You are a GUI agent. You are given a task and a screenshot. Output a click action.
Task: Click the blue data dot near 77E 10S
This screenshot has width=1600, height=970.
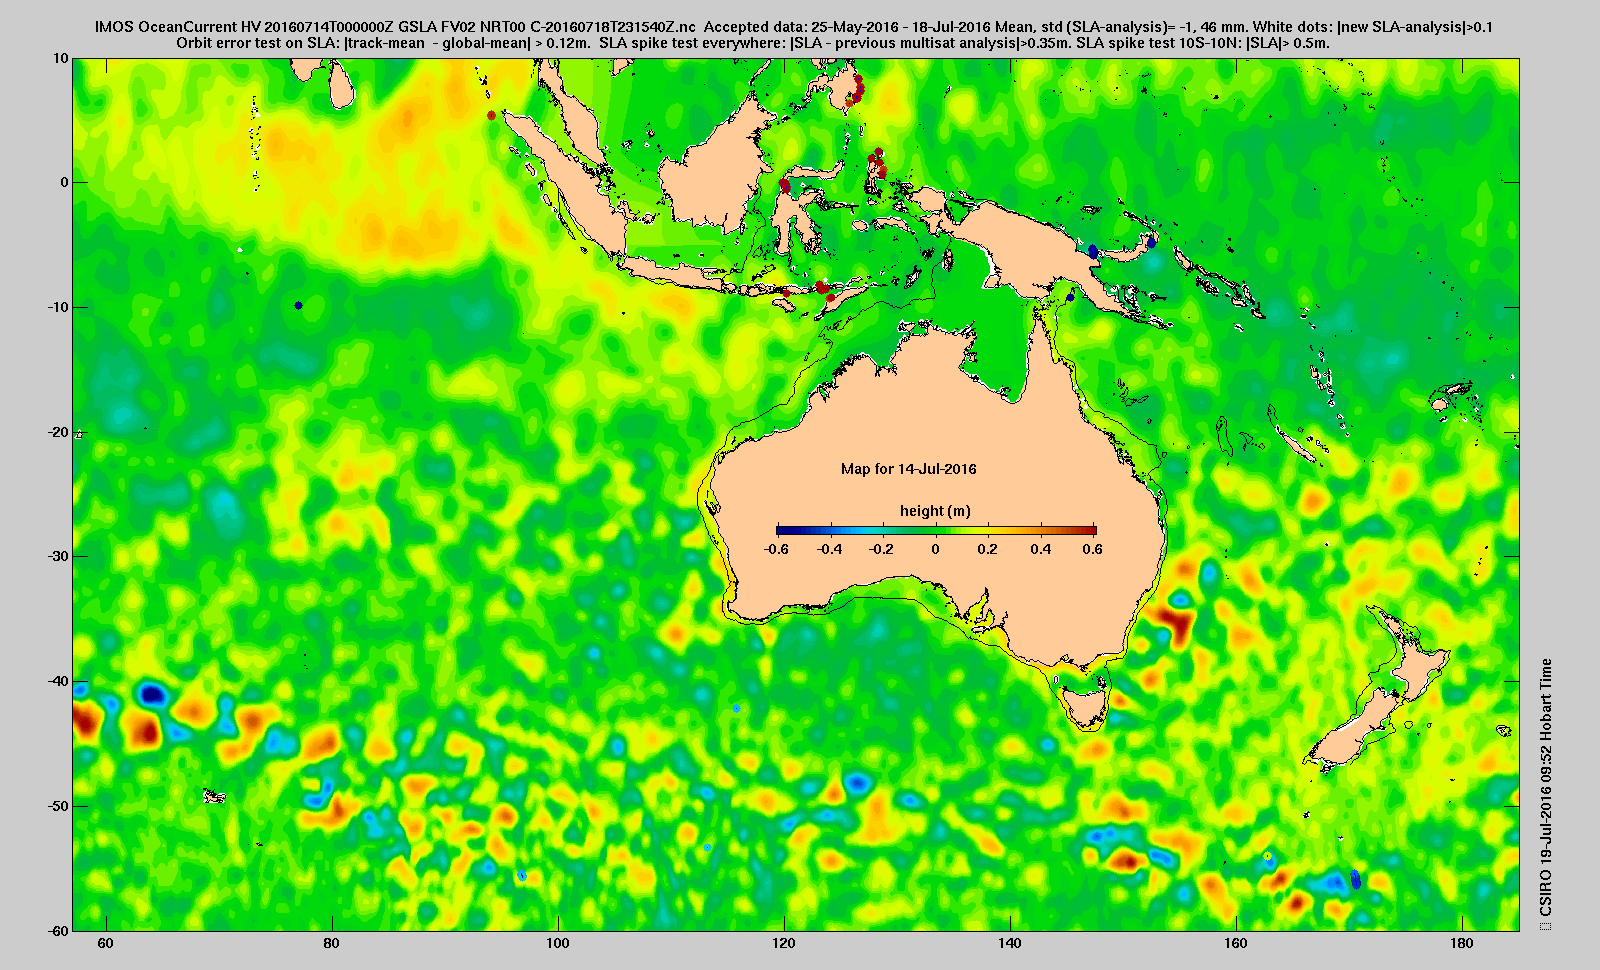click(298, 305)
